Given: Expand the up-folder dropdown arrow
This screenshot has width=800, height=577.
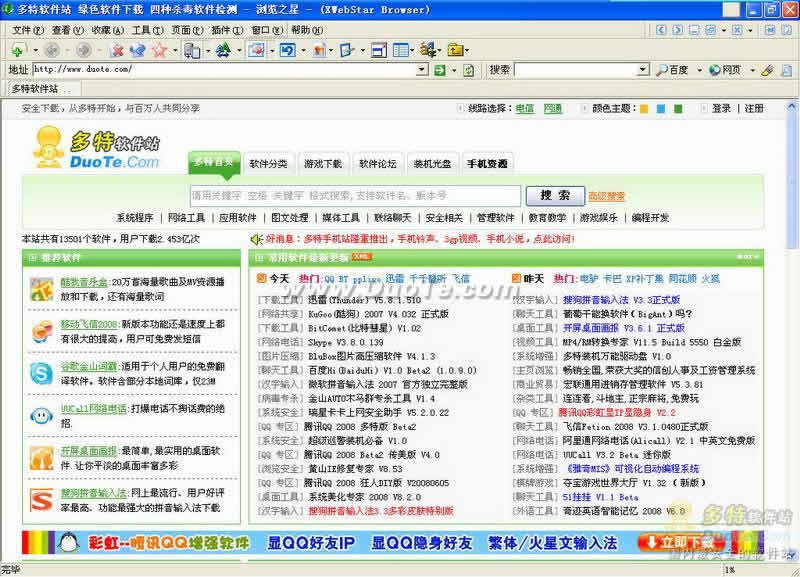Looking at the screenshot, I should tap(467, 51).
